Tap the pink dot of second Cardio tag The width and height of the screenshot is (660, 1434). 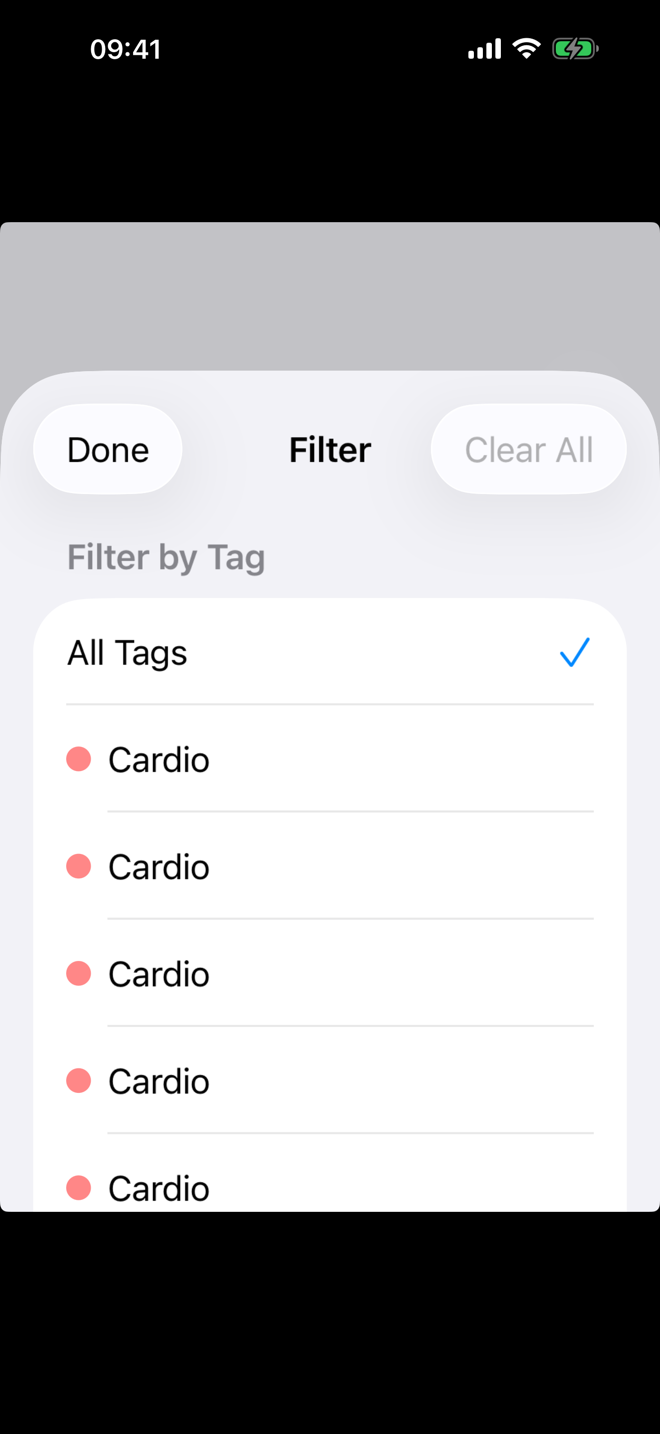[79, 867]
